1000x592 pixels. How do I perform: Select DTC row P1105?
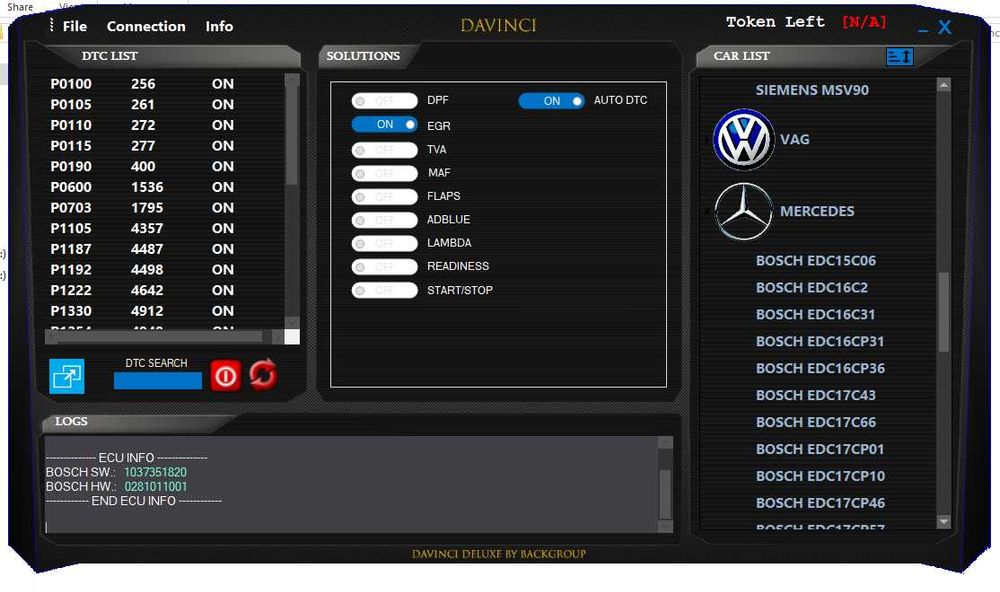pyautogui.click(x=142, y=228)
